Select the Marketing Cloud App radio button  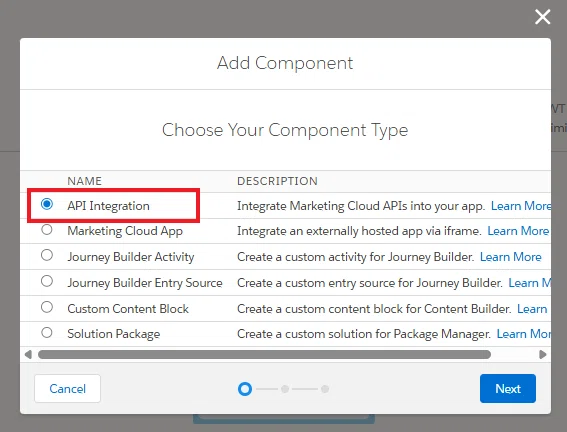(x=47, y=230)
